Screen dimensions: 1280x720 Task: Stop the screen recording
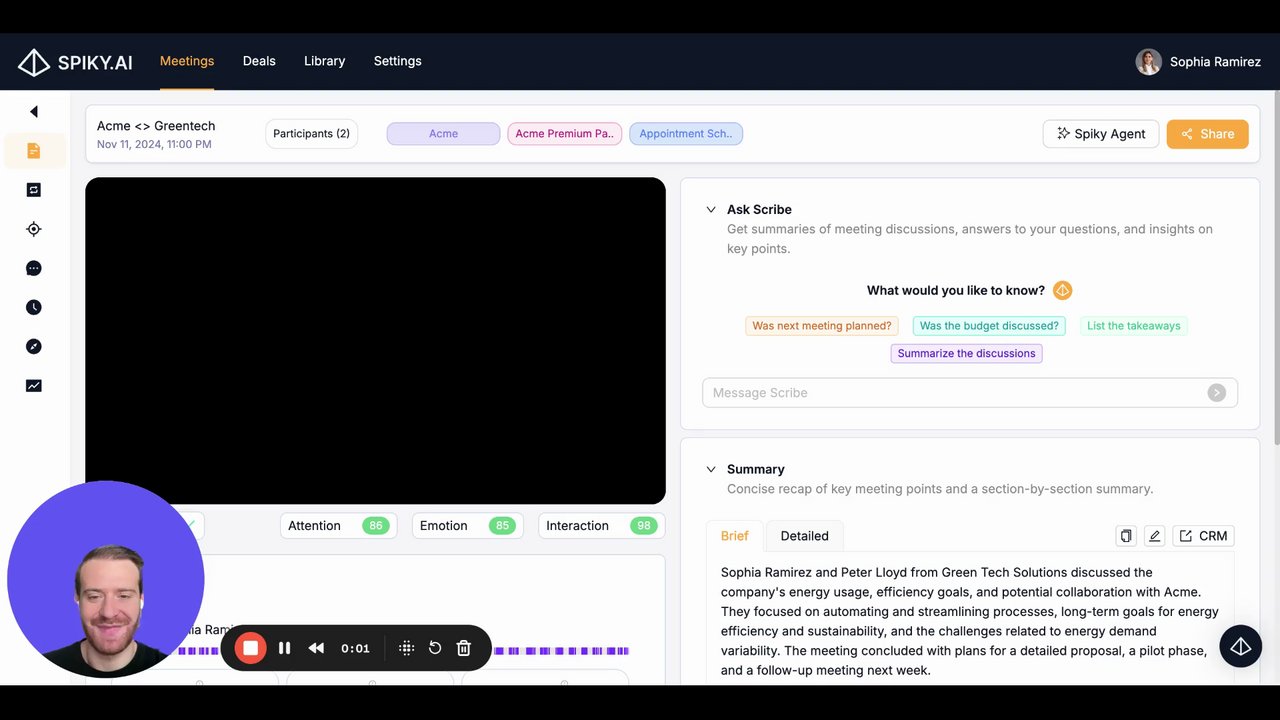click(251, 648)
